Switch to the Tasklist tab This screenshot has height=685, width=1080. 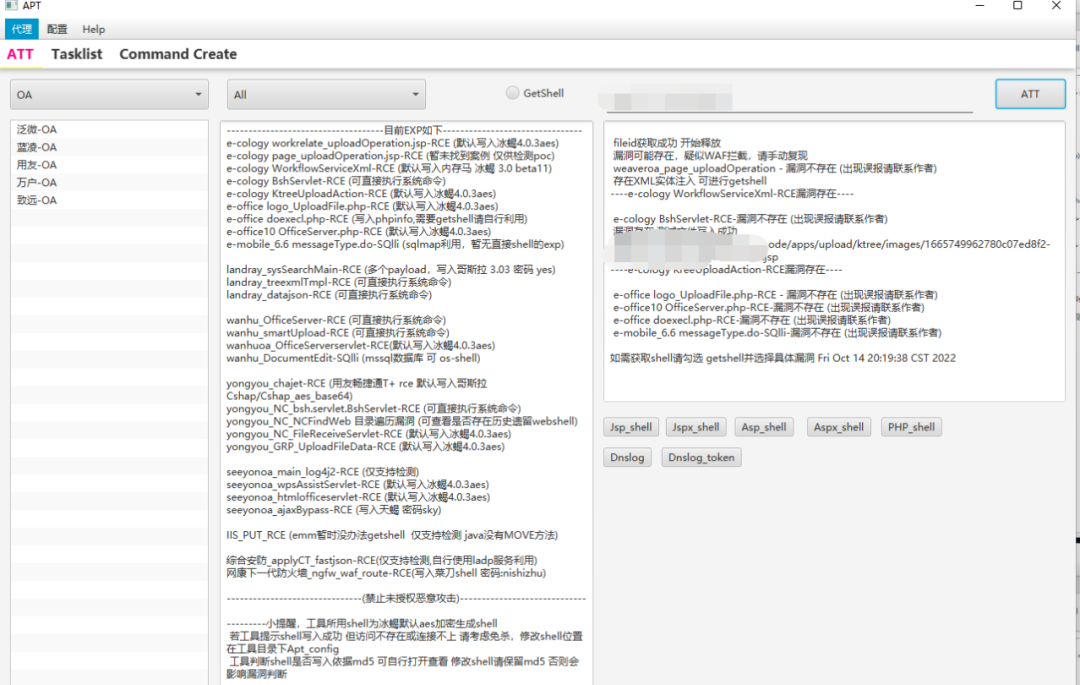[76, 54]
